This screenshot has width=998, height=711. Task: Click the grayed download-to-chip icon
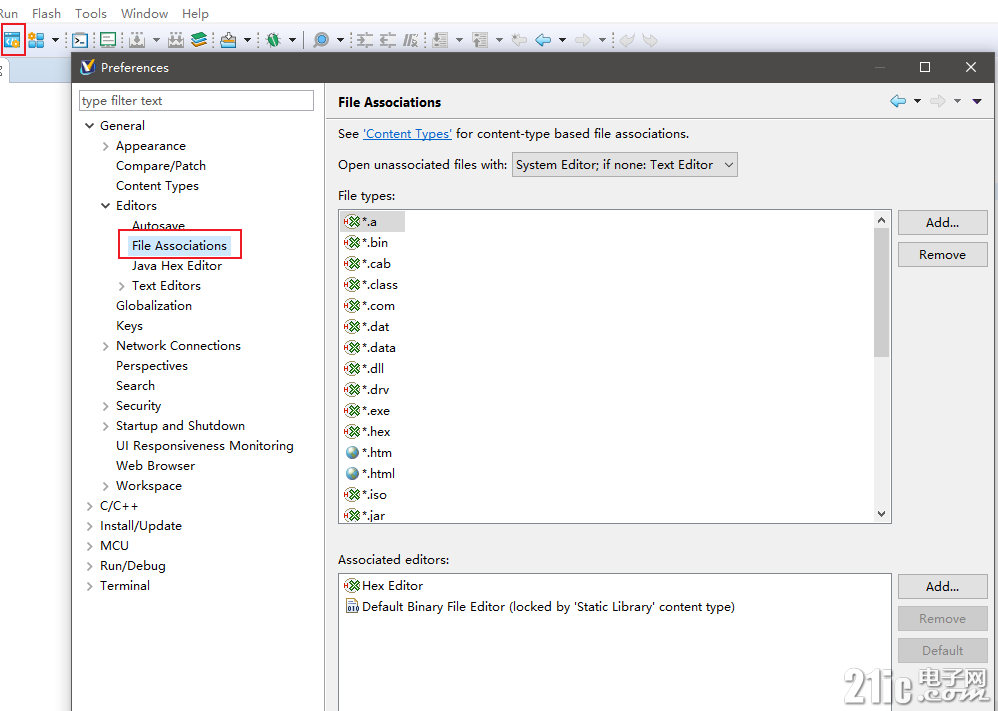[x=137, y=40]
